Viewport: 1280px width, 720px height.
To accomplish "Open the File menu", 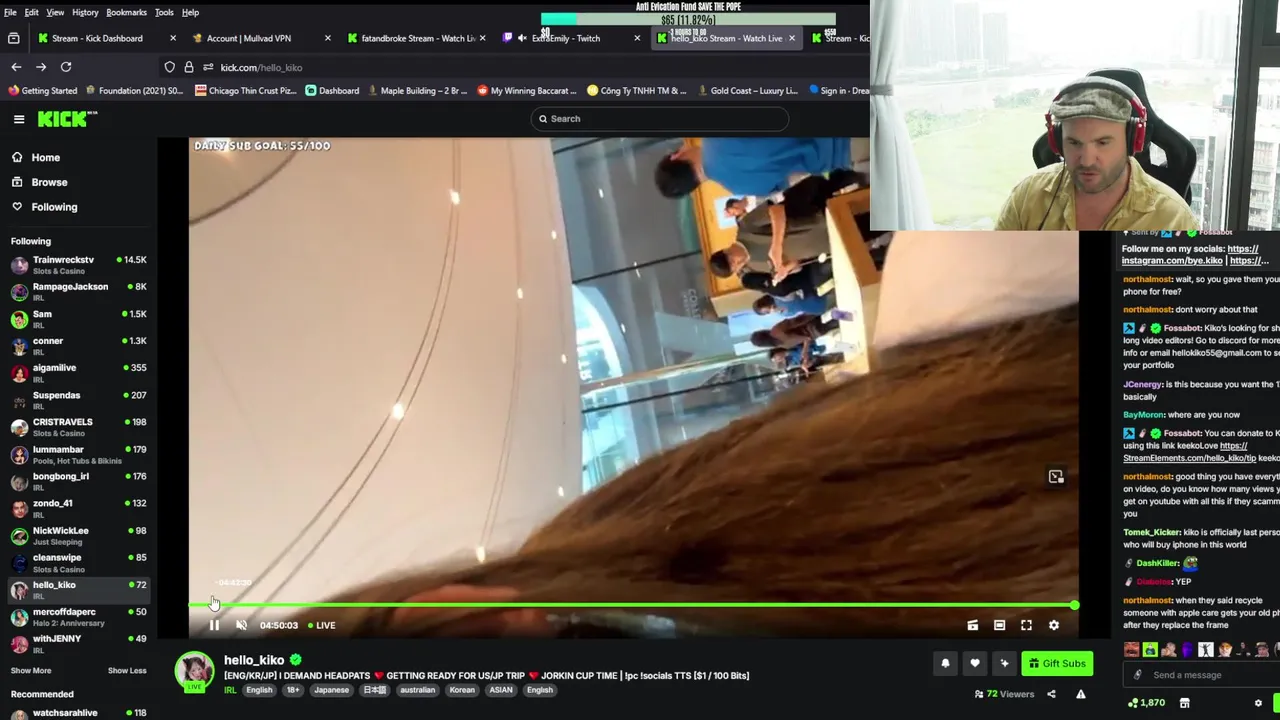I will point(10,12).
